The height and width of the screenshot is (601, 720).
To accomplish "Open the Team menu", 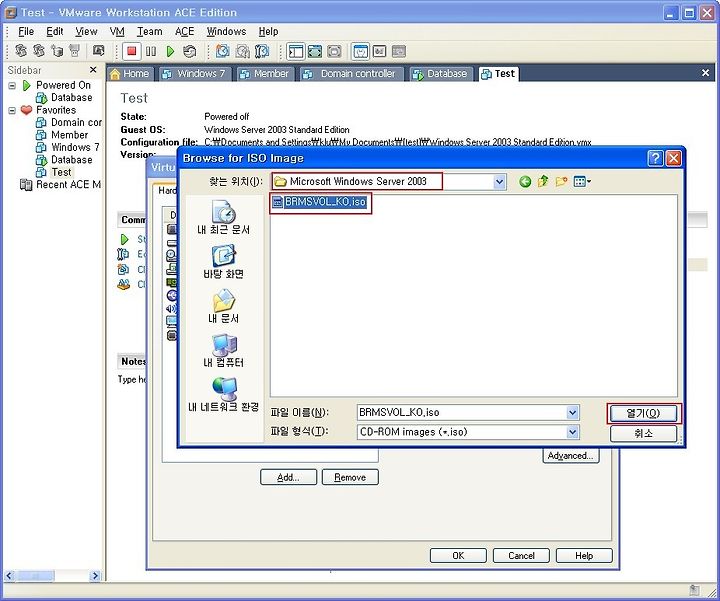I will point(150,32).
